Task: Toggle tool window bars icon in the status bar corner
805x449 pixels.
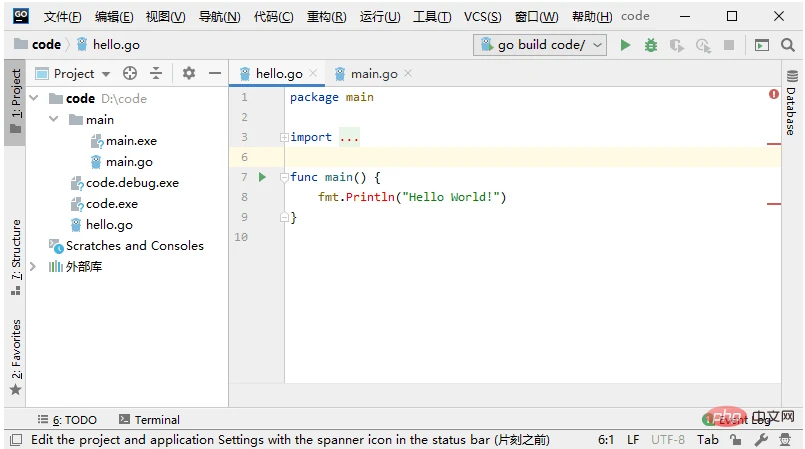Action: [16, 440]
